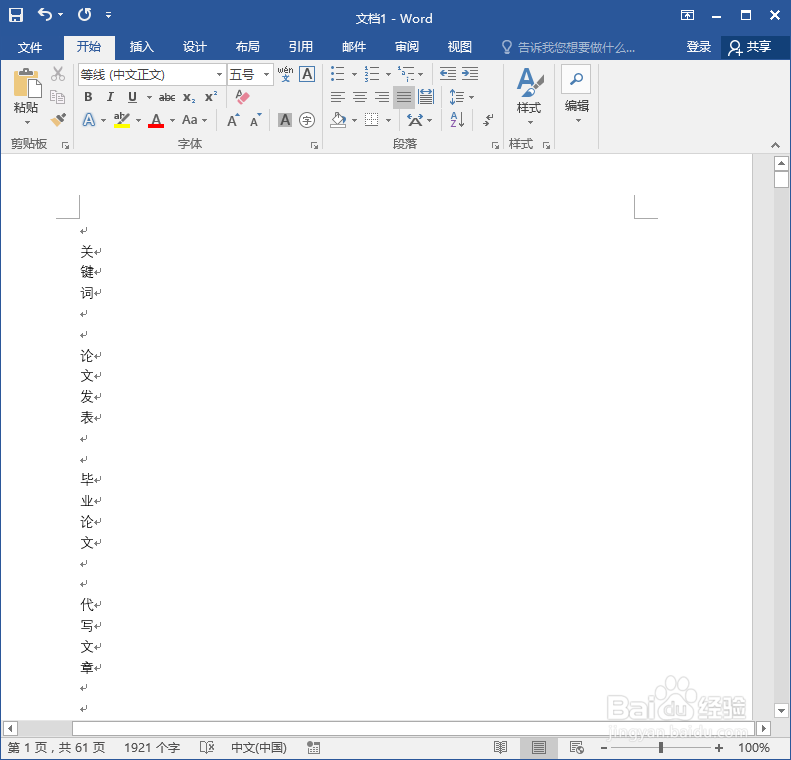791x760 pixels.
Task: Click the zoom out minus button
Action: (604, 747)
